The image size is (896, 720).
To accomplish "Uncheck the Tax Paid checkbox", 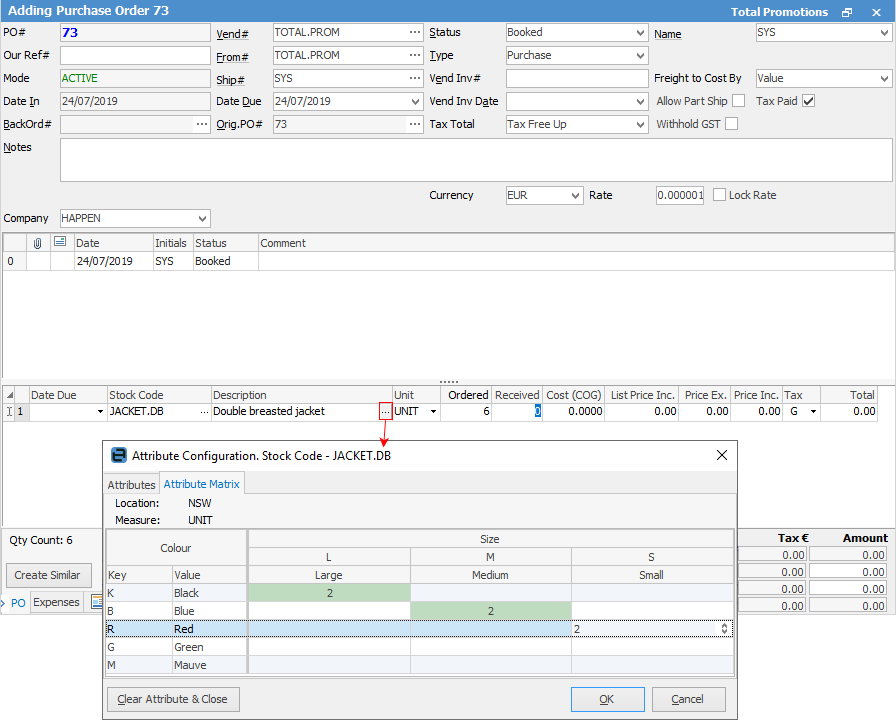I will [x=809, y=101].
